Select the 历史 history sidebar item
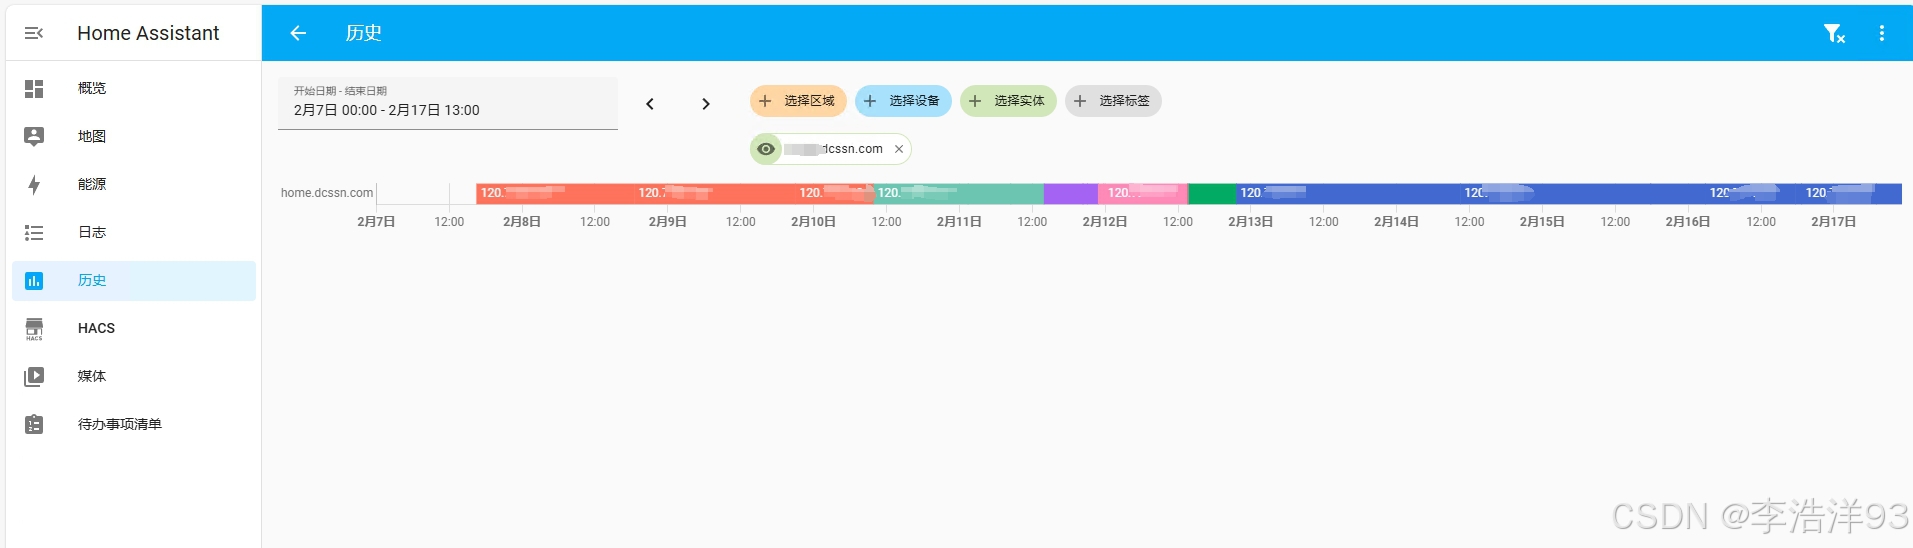 134,280
